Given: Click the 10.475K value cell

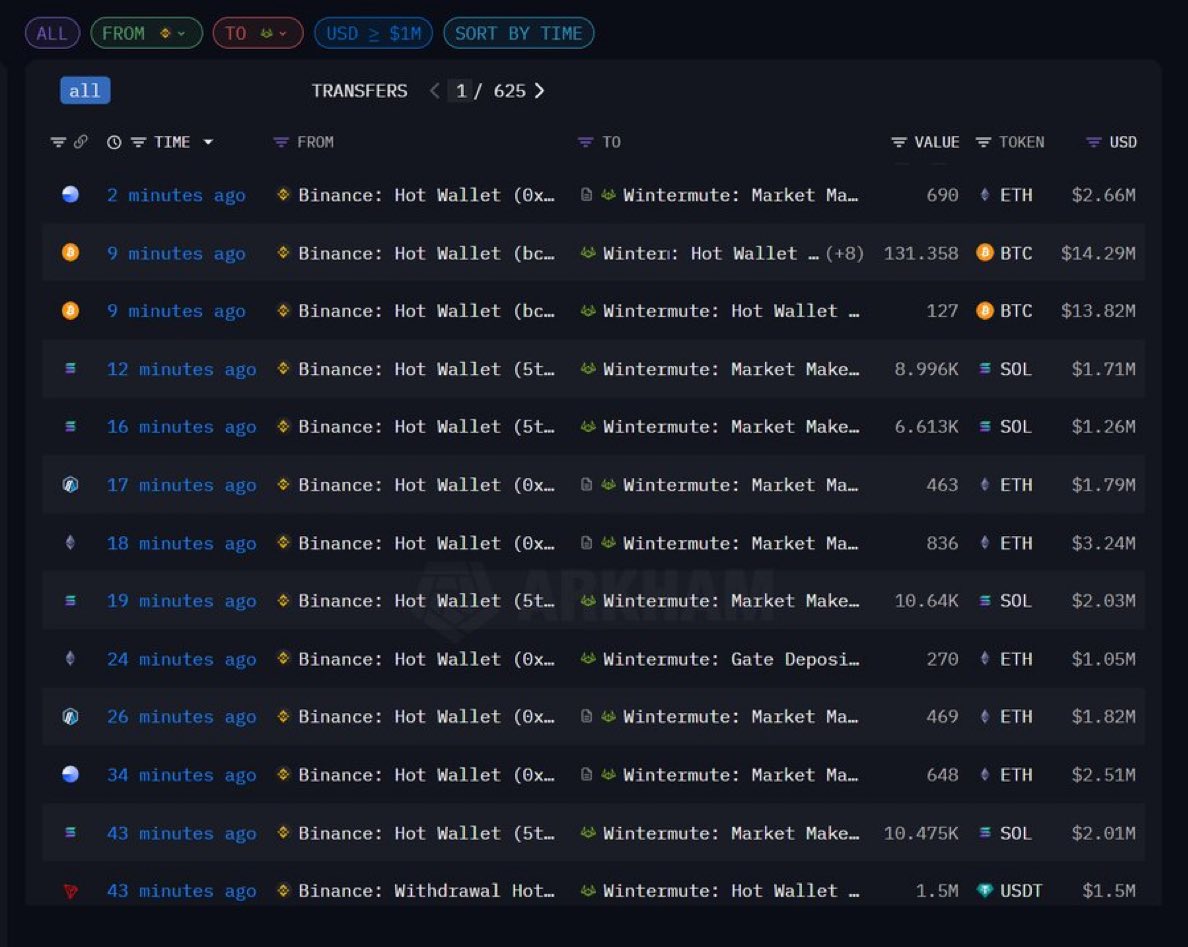Looking at the screenshot, I should click(921, 834).
